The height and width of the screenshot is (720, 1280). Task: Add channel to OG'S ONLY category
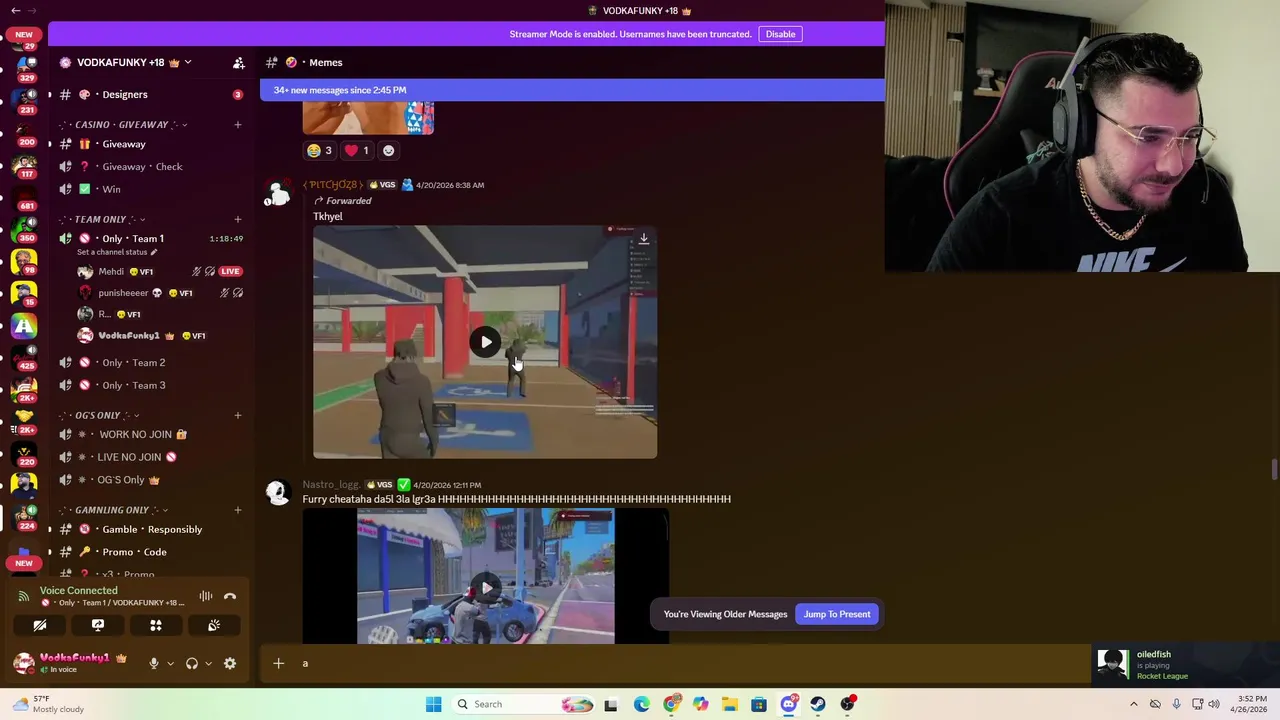coord(238,415)
